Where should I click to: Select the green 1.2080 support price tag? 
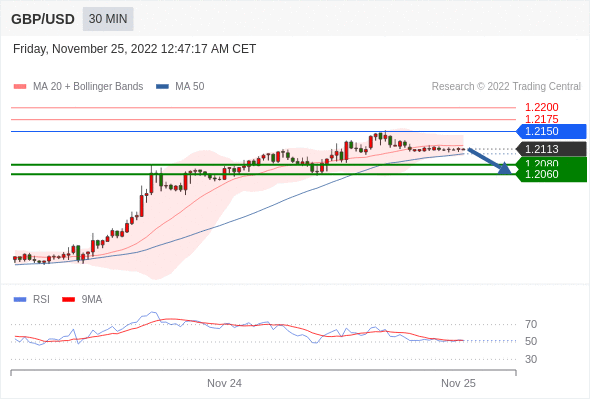(x=552, y=163)
